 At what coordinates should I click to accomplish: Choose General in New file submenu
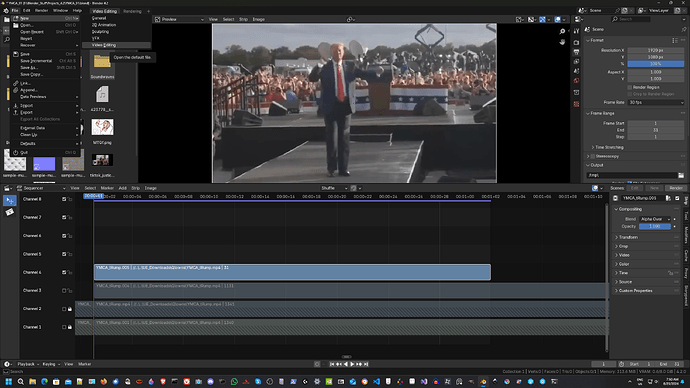[117, 18]
